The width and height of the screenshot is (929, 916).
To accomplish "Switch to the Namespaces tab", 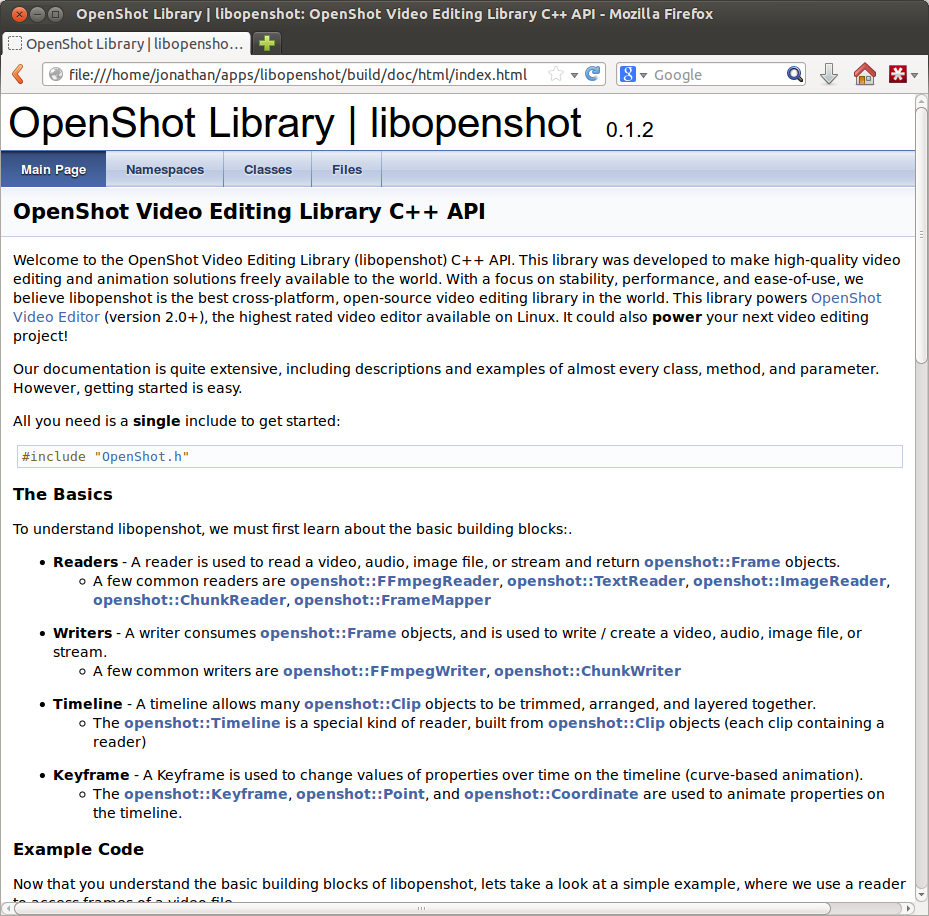I will pyautogui.click(x=165, y=170).
